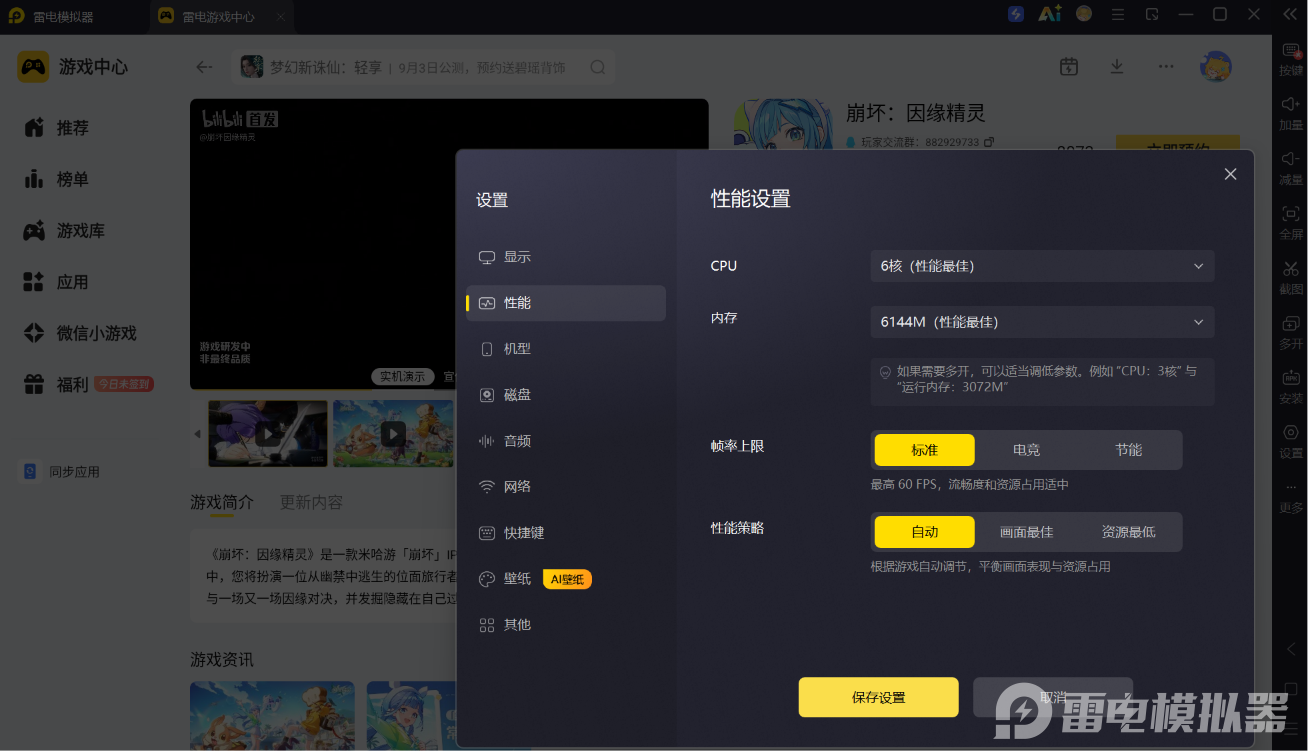Click the three-dot more icon in header
This screenshot has height=751, width=1308.
click(x=1166, y=67)
